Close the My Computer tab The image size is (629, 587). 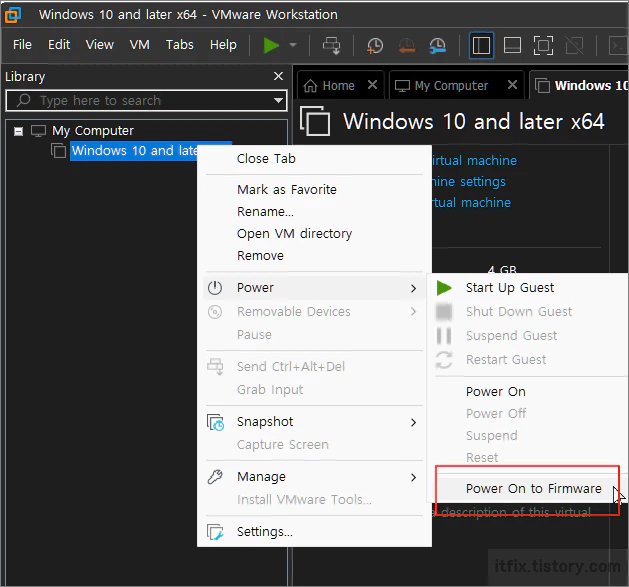point(512,85)
